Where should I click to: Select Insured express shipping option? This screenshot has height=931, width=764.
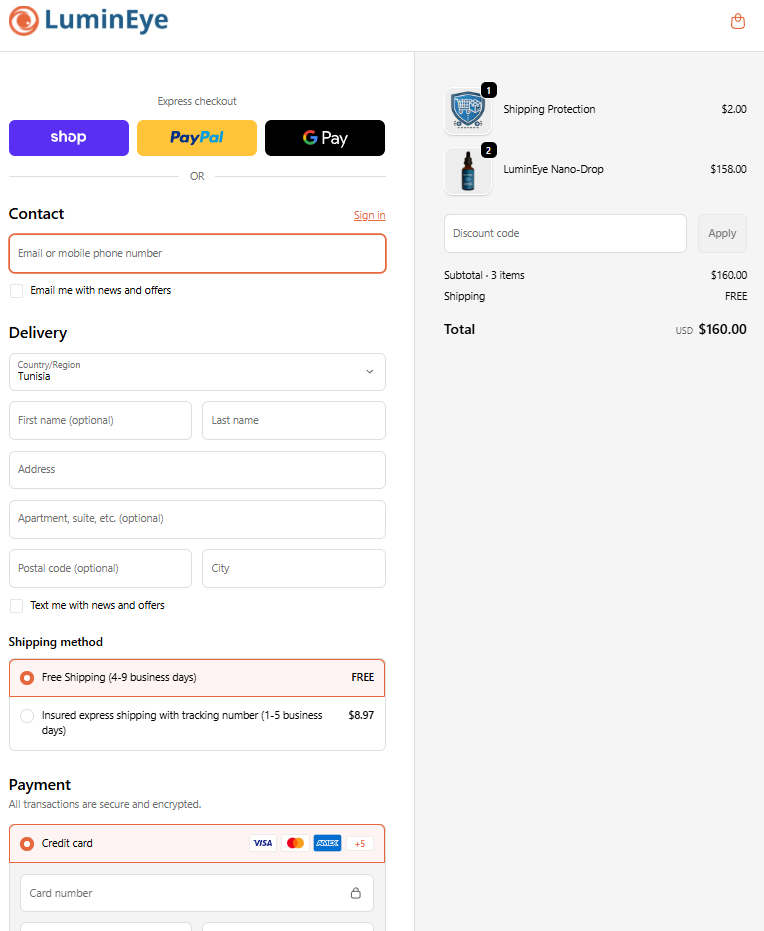tap(26, 715)
